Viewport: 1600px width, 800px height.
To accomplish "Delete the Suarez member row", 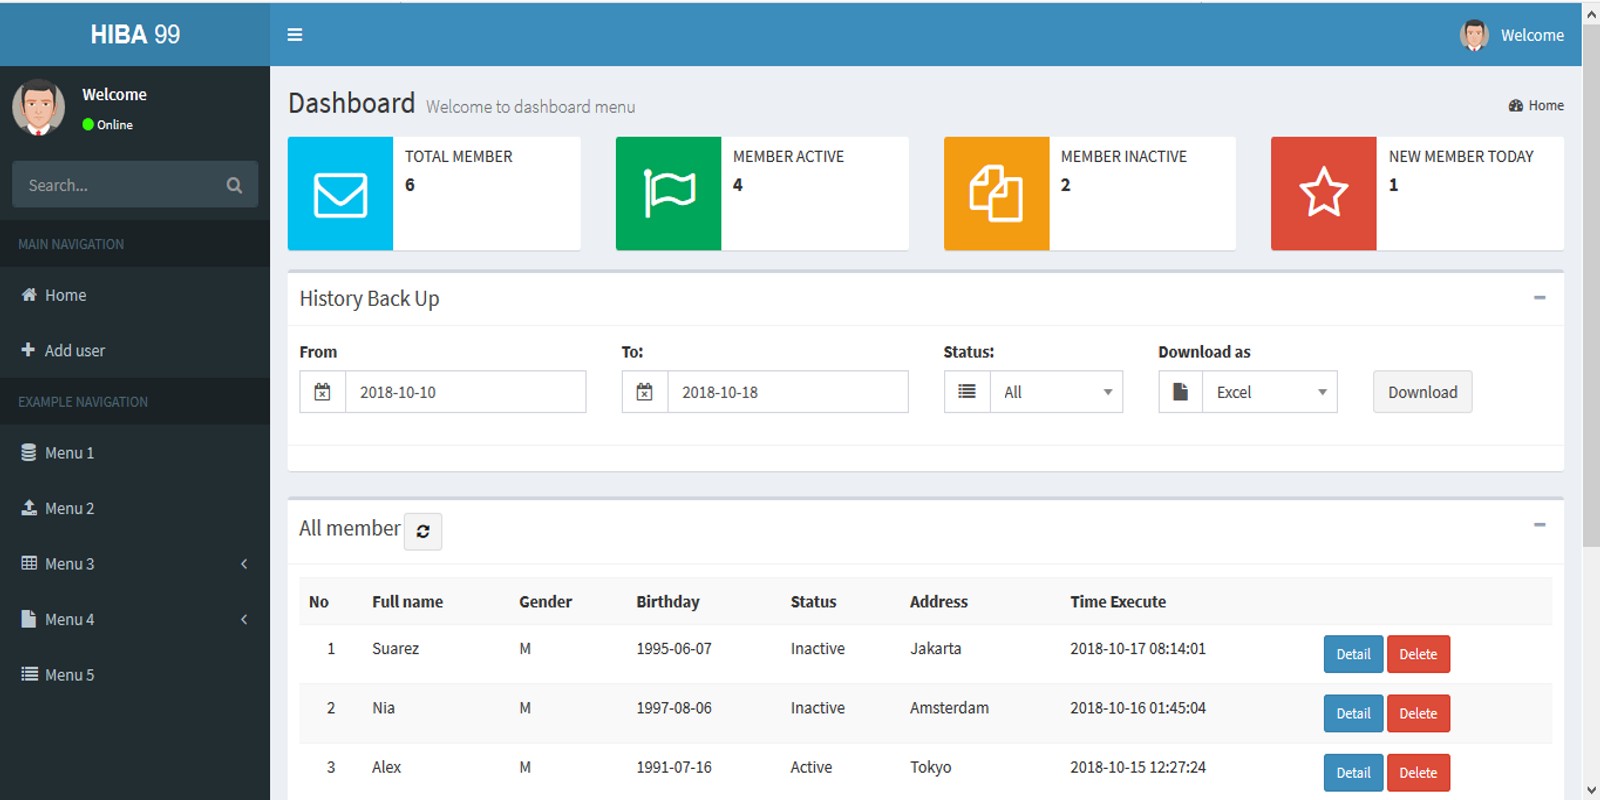I will [1418, 654].
